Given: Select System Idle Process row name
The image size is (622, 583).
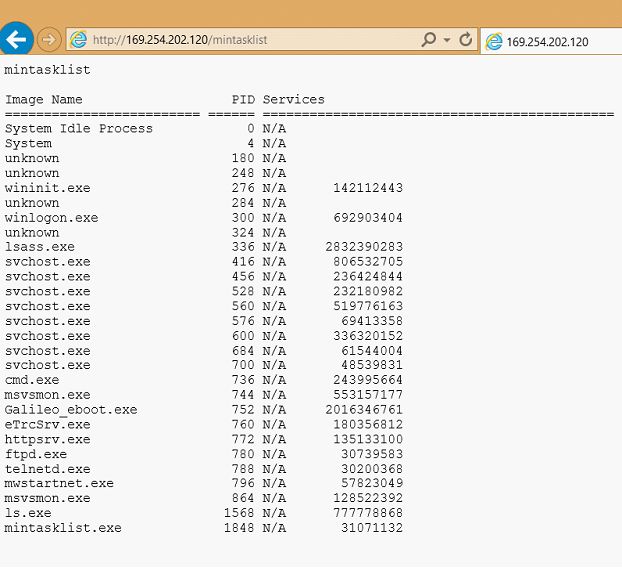Looking at the screenshot, I should tap(79, 128).
